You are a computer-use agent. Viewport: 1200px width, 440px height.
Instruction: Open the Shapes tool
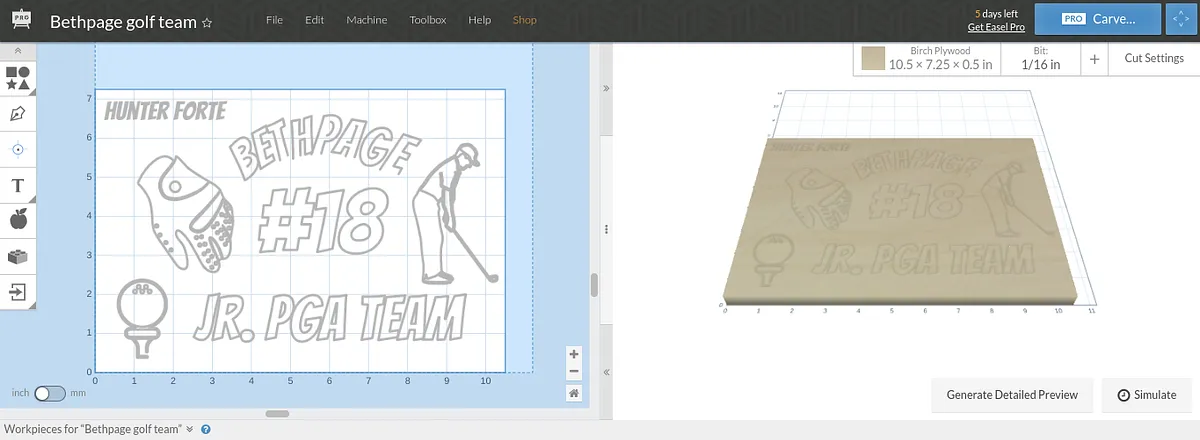tap(17, 78)
